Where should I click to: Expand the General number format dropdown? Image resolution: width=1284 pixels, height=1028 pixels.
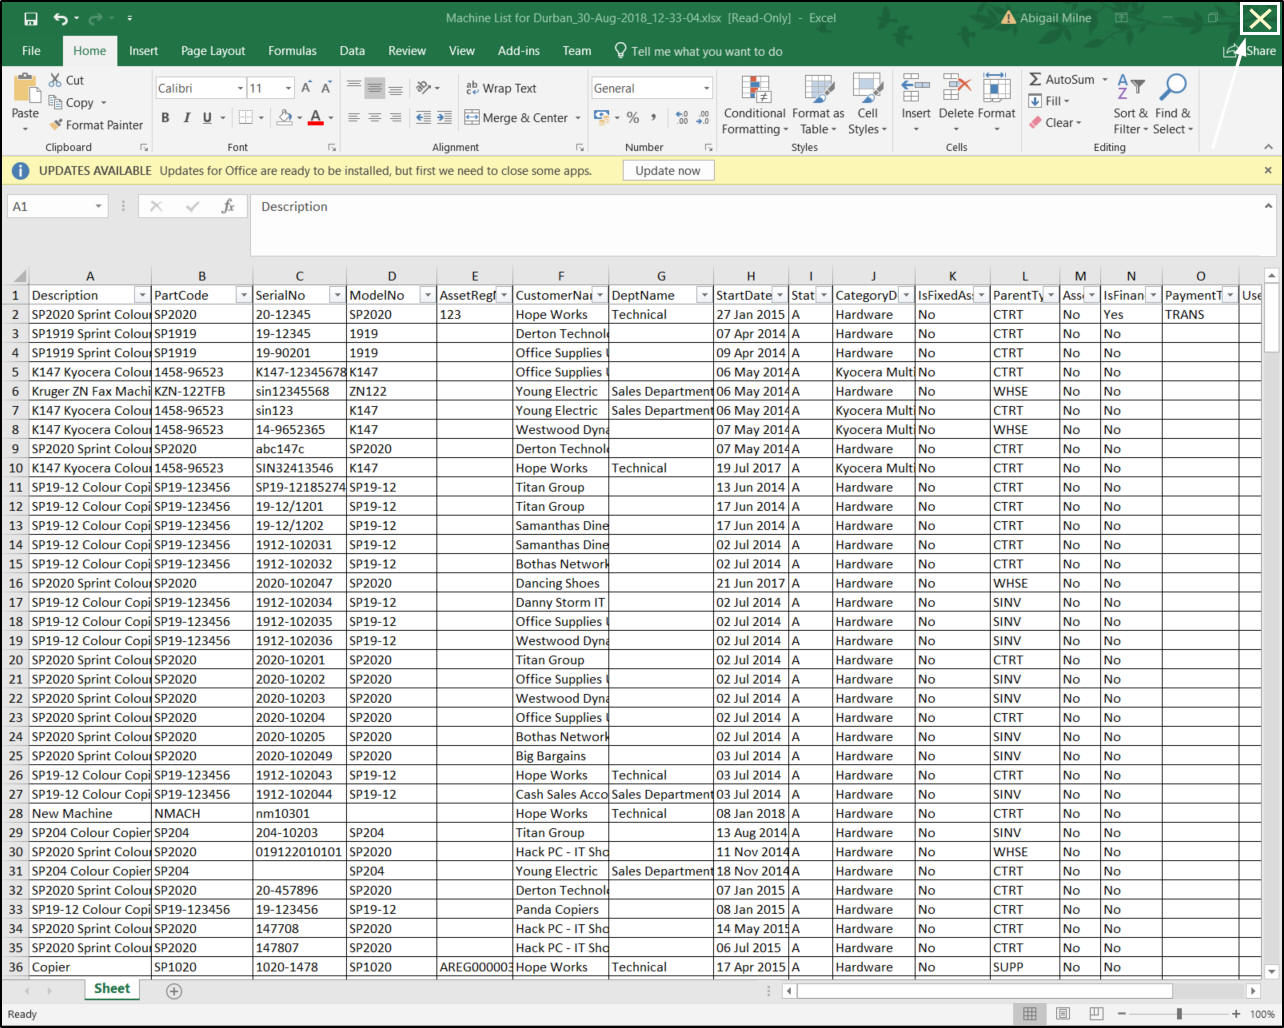coord(706,88)
